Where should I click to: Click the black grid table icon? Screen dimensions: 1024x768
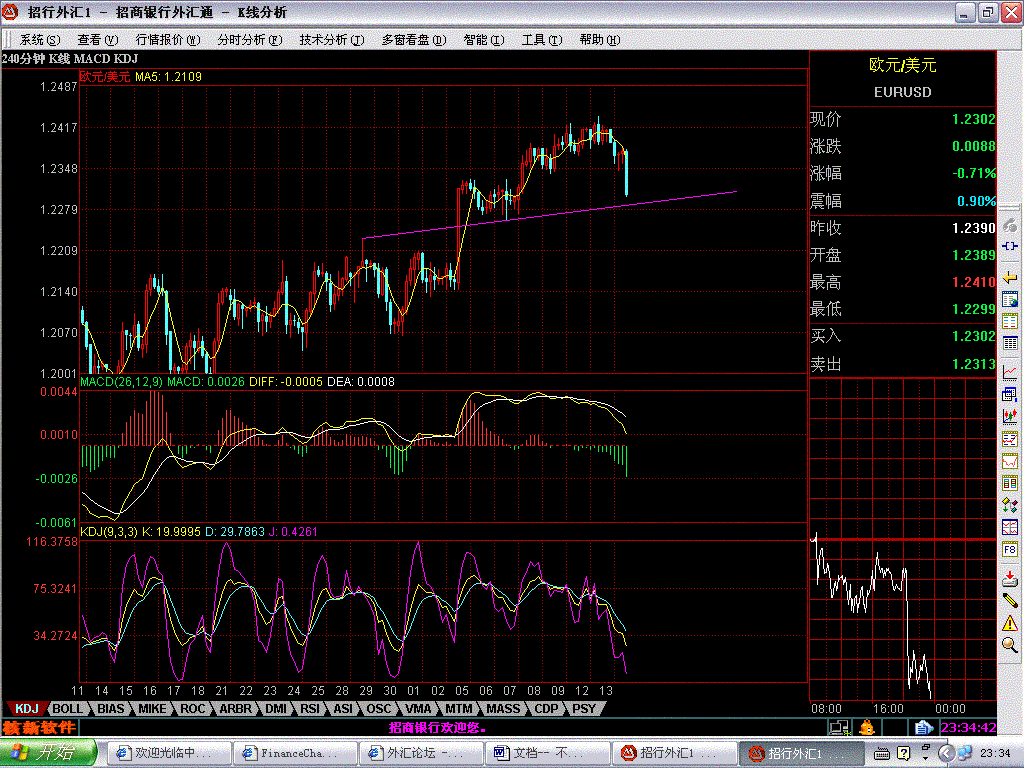click(x=1010, y=343)
